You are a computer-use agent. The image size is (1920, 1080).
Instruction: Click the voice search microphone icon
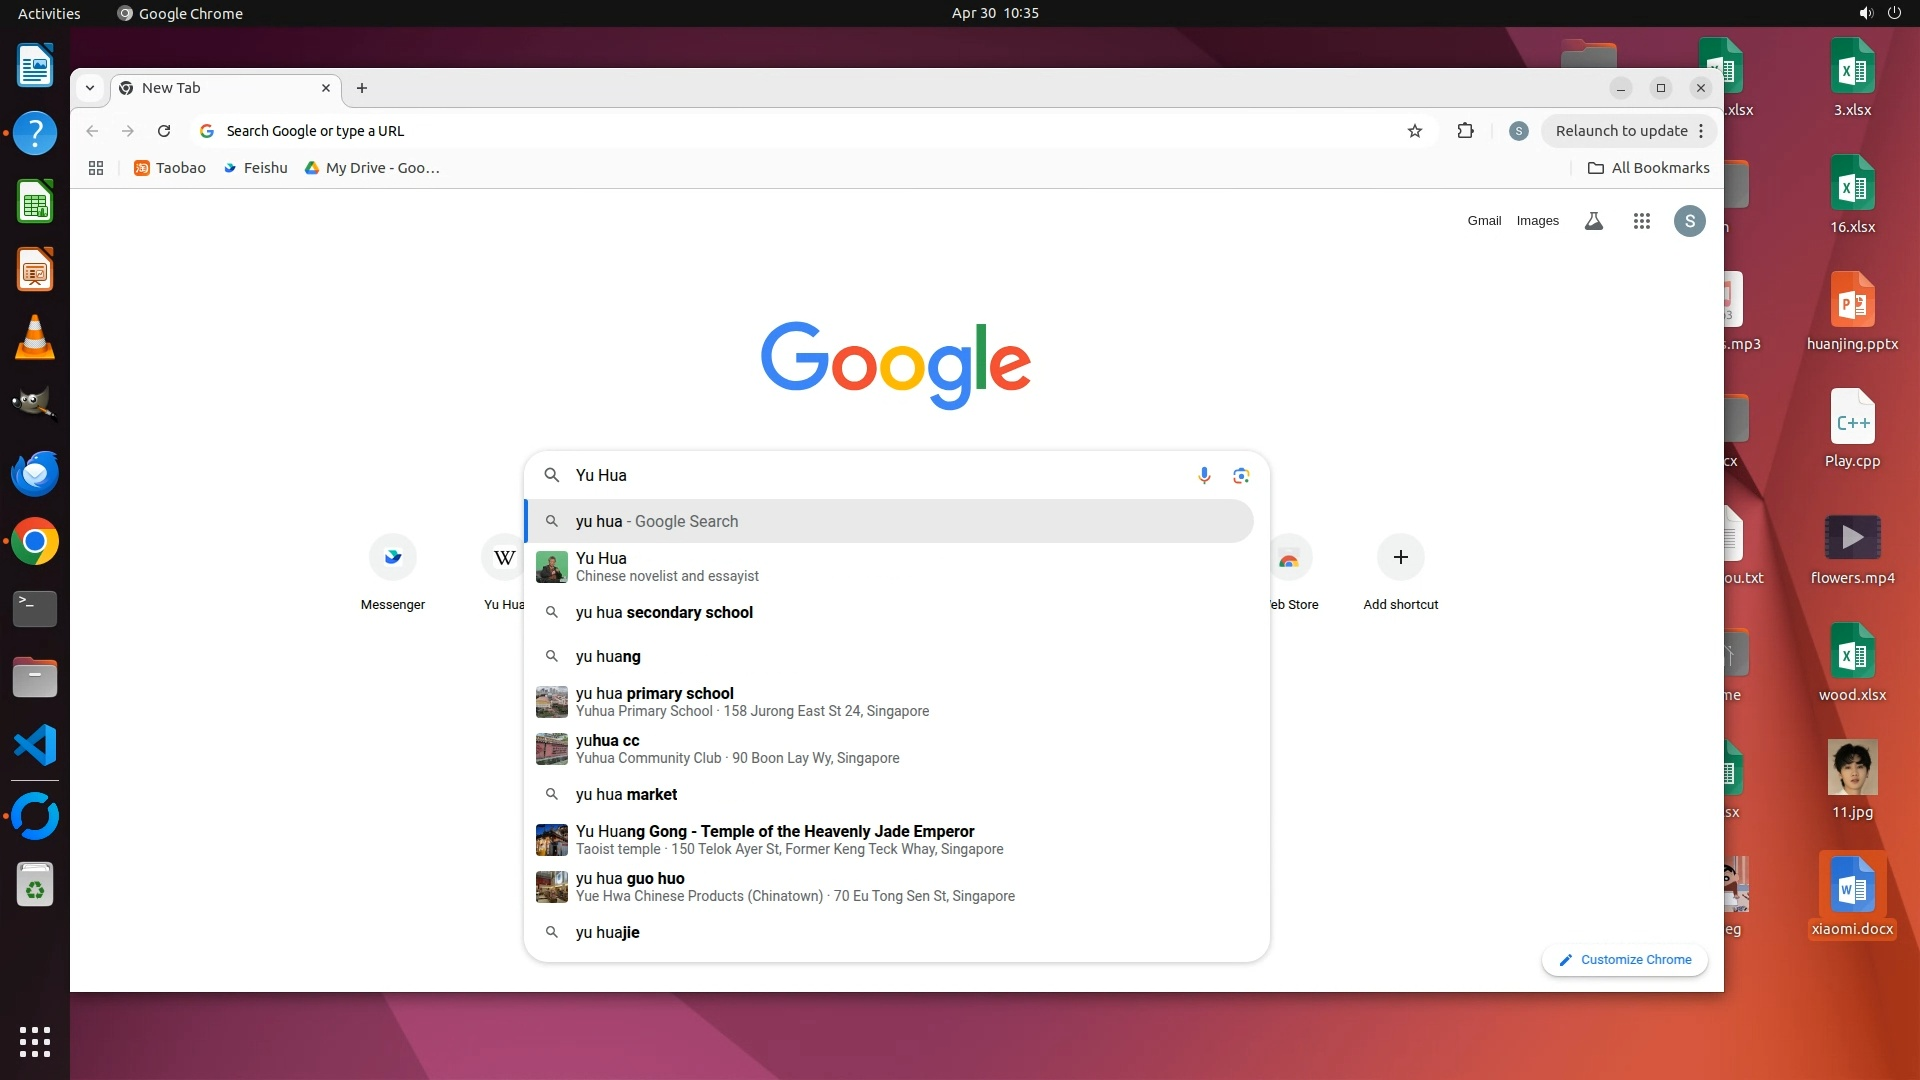[x=1204, y=475]
